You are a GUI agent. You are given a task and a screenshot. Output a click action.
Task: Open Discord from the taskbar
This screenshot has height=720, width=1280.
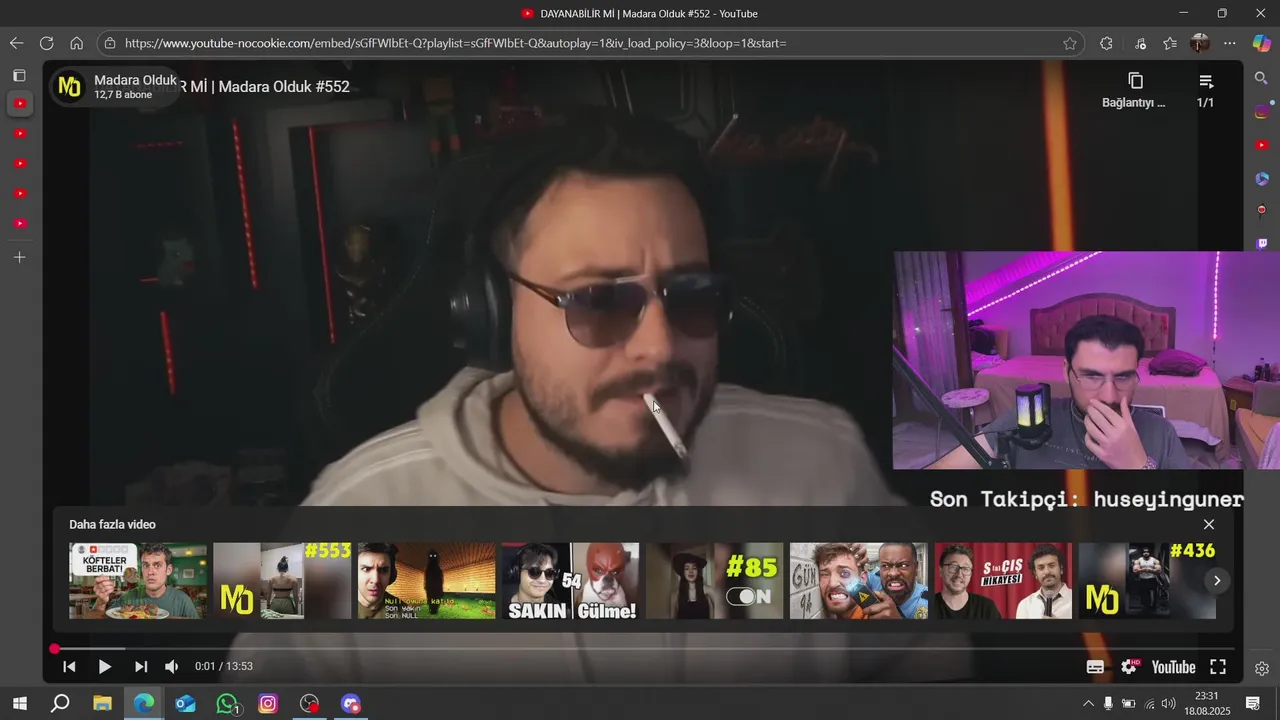351,704
